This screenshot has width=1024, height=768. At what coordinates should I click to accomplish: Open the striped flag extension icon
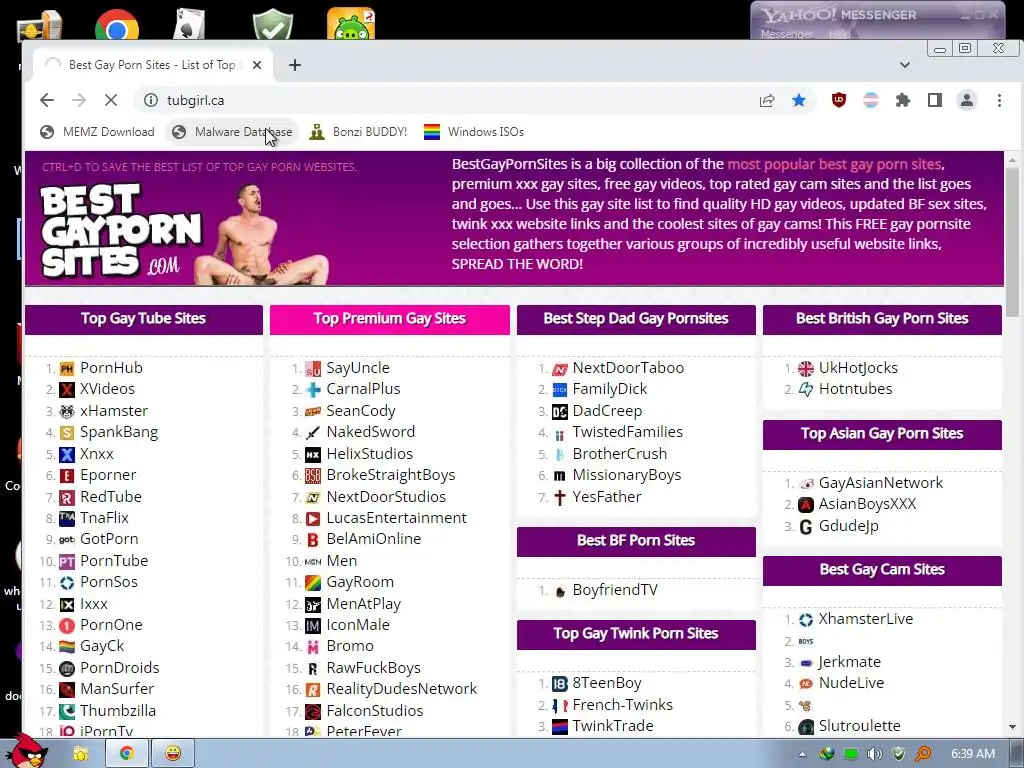(871, 100)
